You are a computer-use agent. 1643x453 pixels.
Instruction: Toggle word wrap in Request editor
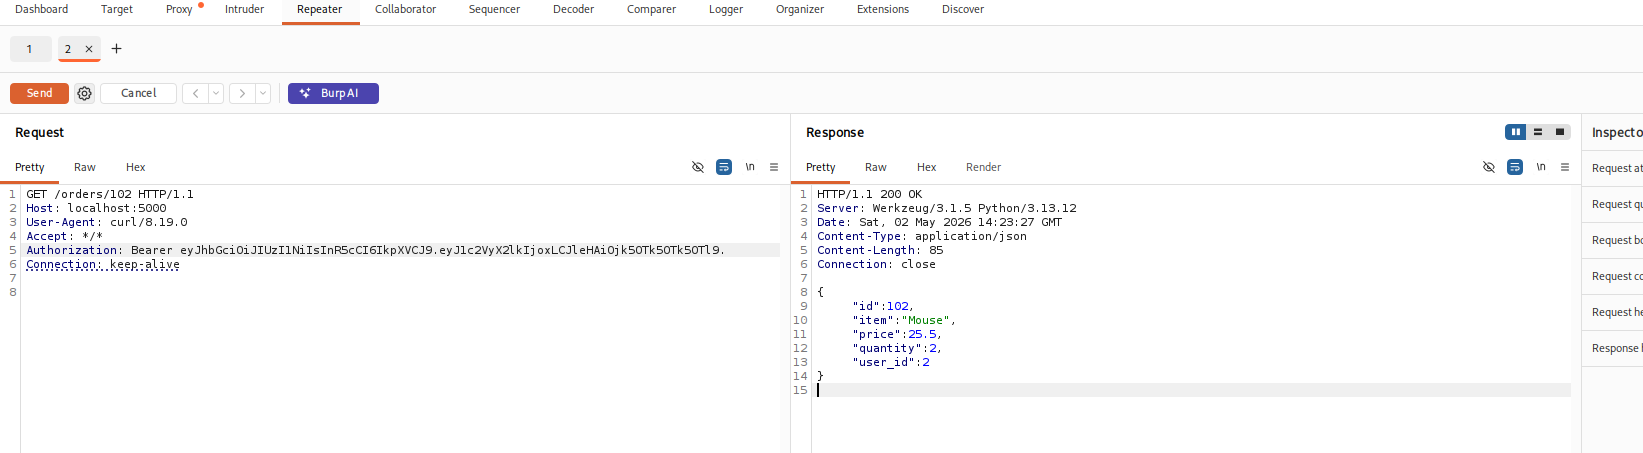tap(724, 167)
